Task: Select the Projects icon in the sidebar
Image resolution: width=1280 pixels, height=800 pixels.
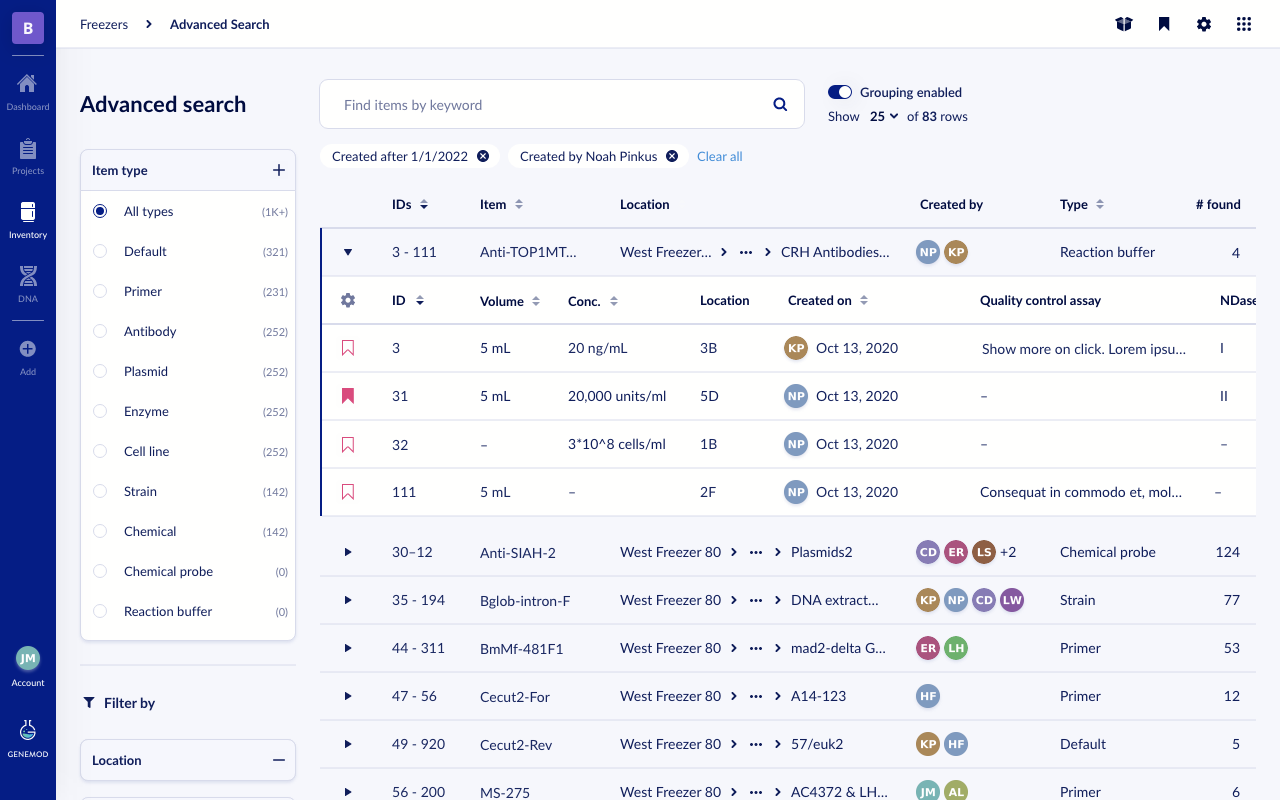Action: pos(27,155)
